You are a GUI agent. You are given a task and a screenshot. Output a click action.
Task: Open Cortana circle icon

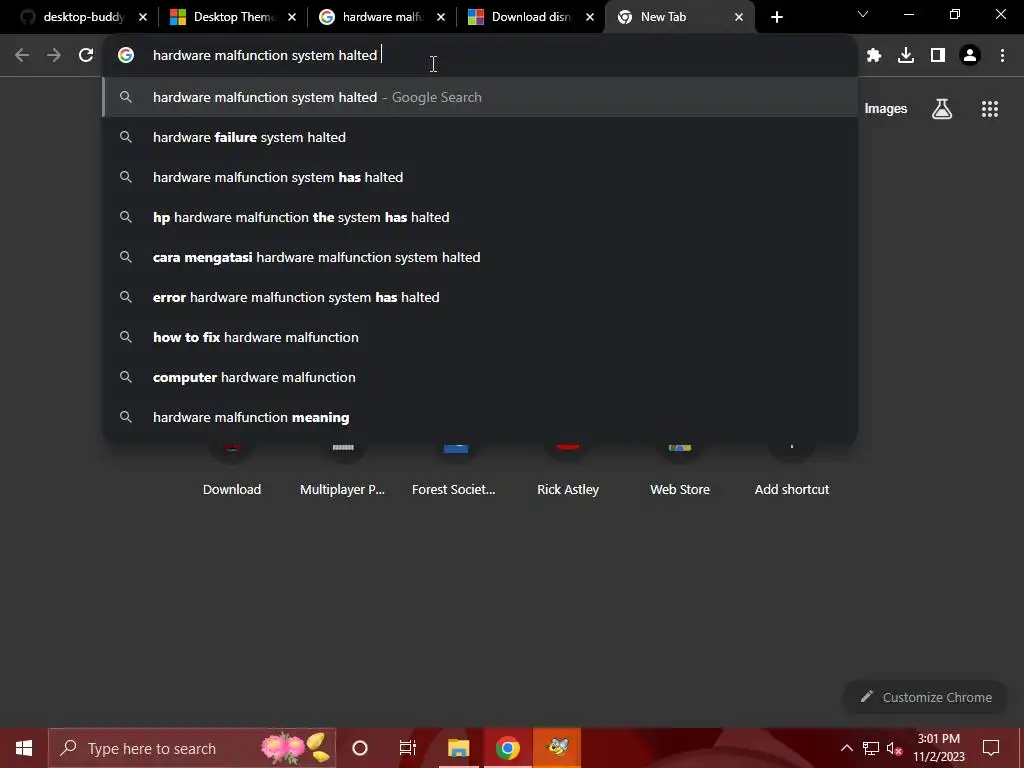click(x=360, y=748)
